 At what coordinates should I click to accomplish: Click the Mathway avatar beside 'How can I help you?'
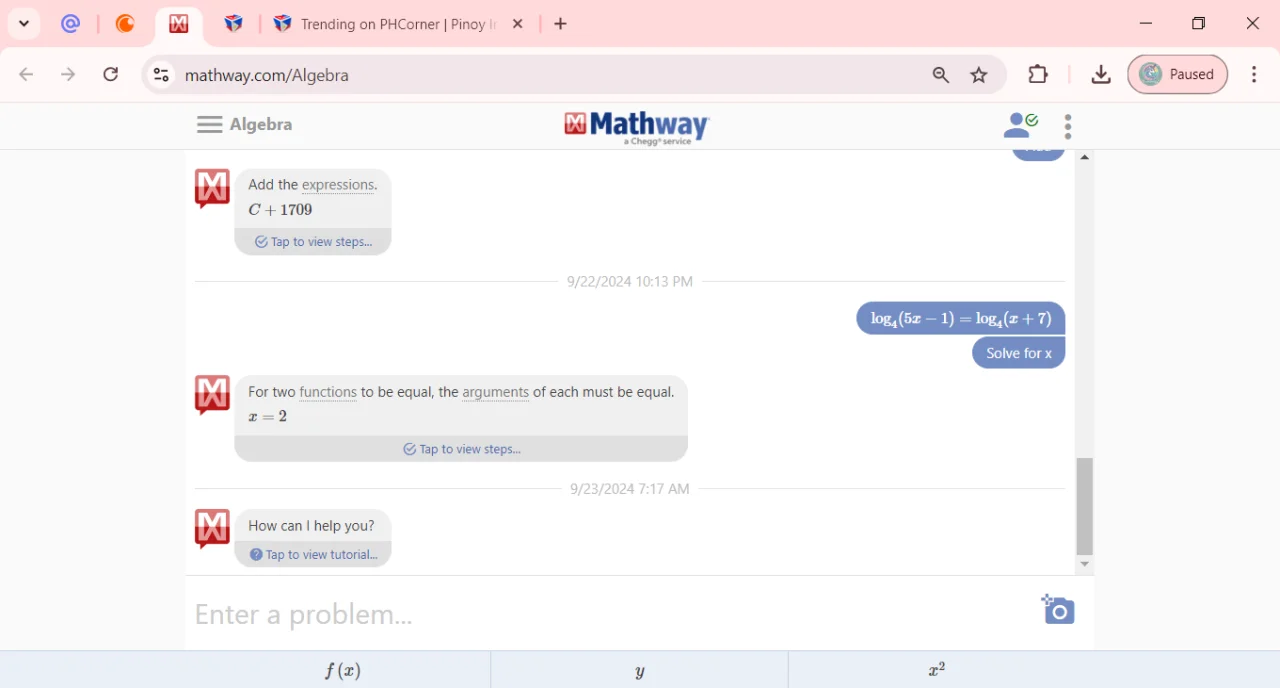212,529
